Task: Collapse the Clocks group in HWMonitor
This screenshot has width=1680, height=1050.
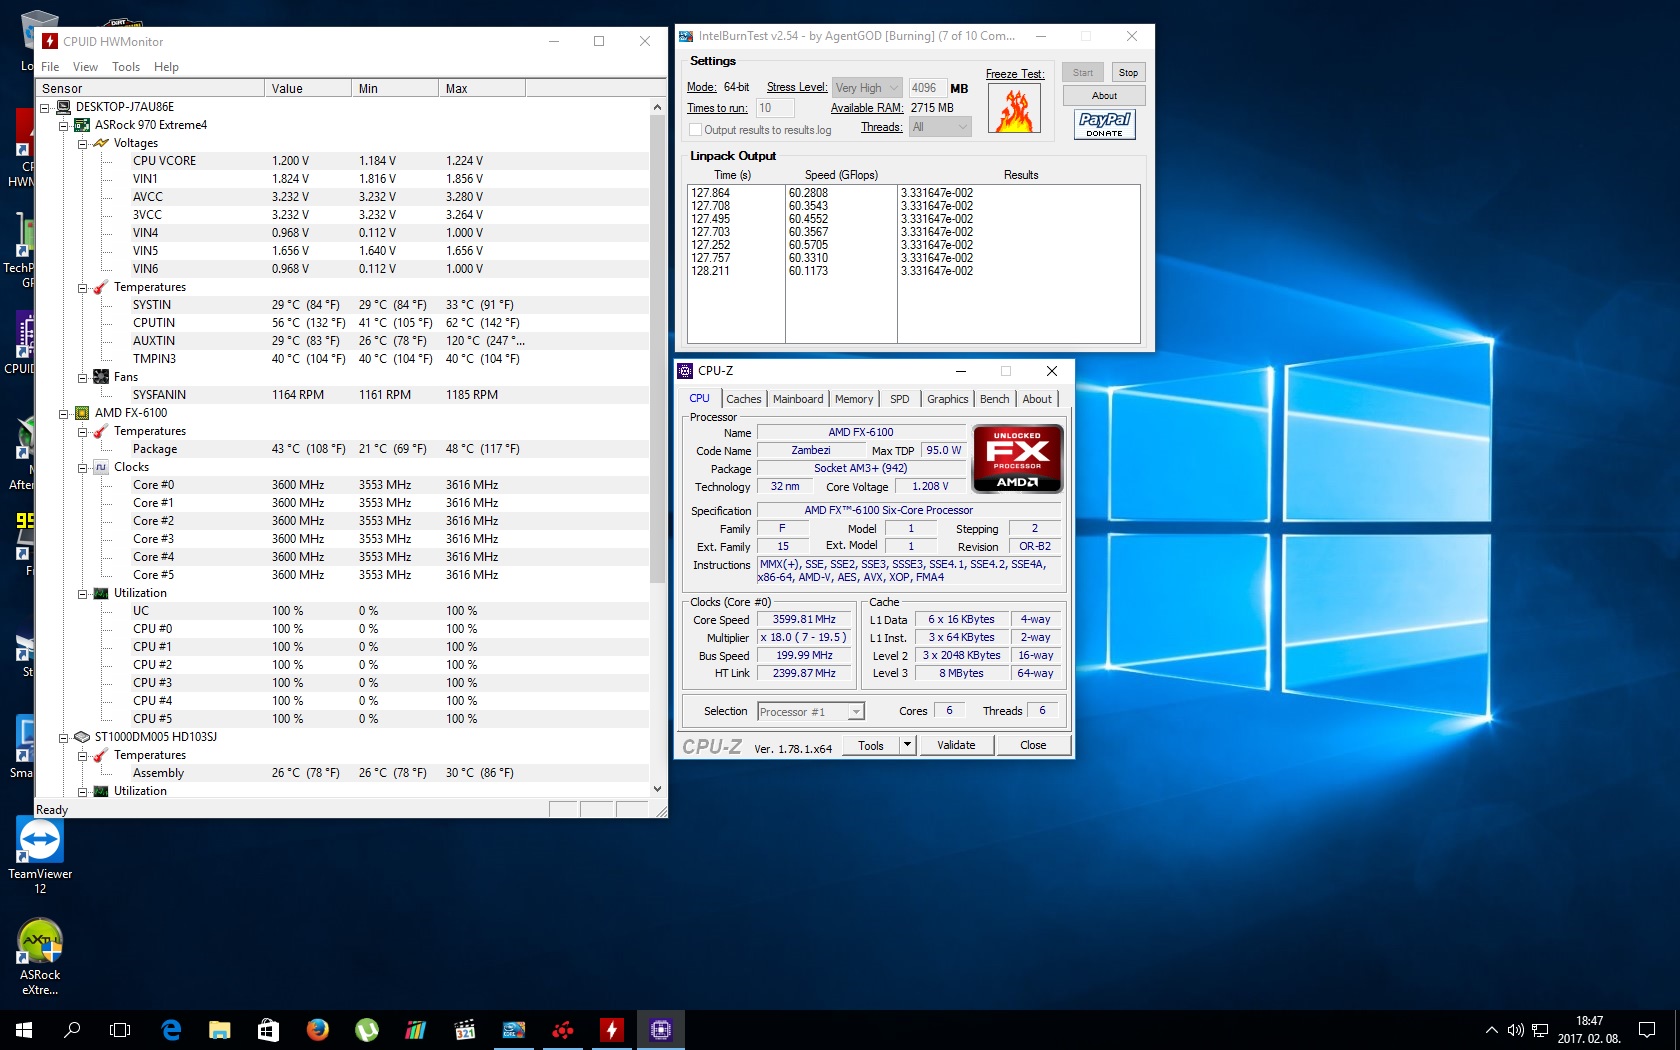Action: click(83, 468)
